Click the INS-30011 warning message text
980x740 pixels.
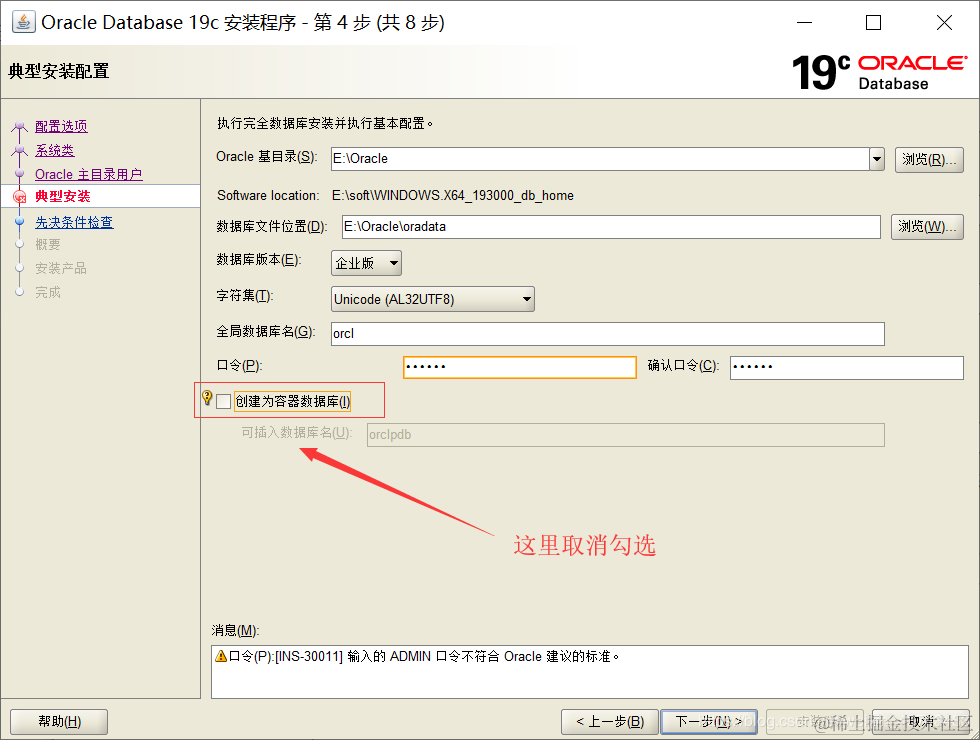(424, 656)
